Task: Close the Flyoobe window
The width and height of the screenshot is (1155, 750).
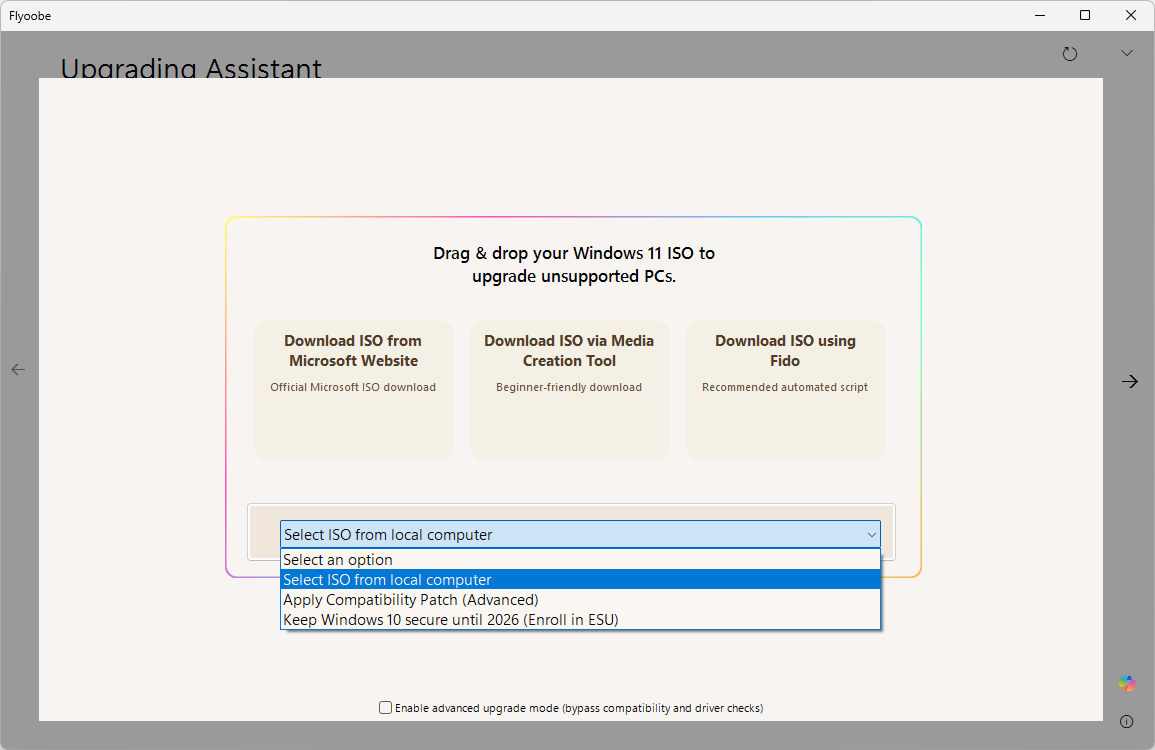Action: tap(1131, 15)
